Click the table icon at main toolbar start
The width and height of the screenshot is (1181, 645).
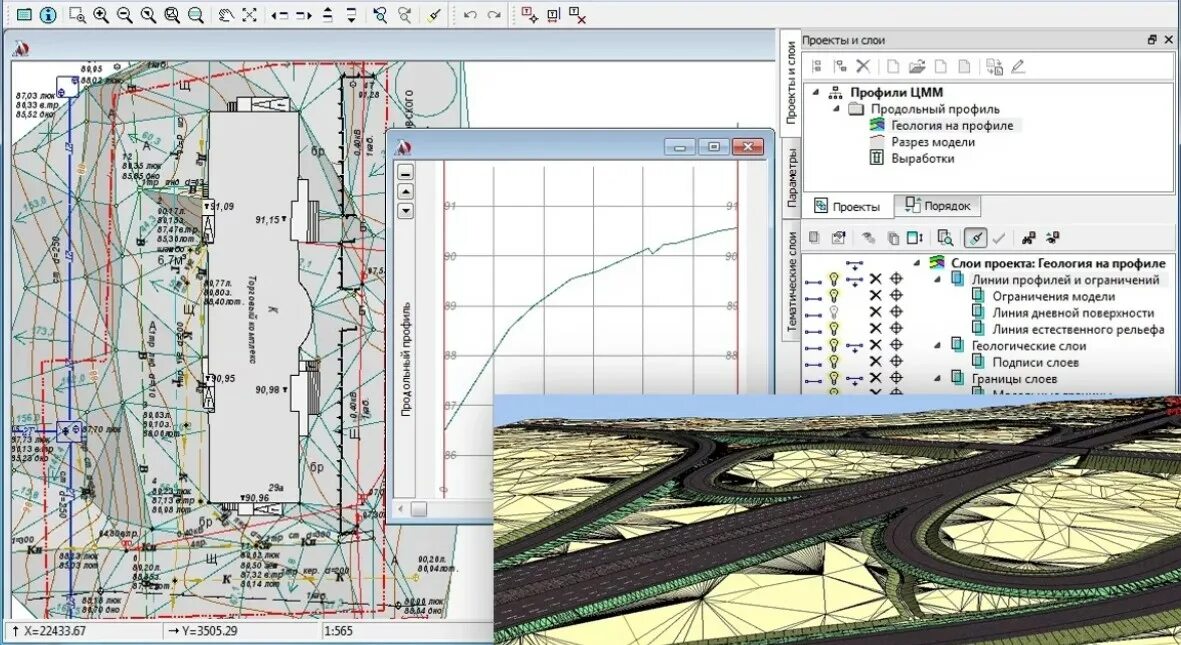[23, 14]
